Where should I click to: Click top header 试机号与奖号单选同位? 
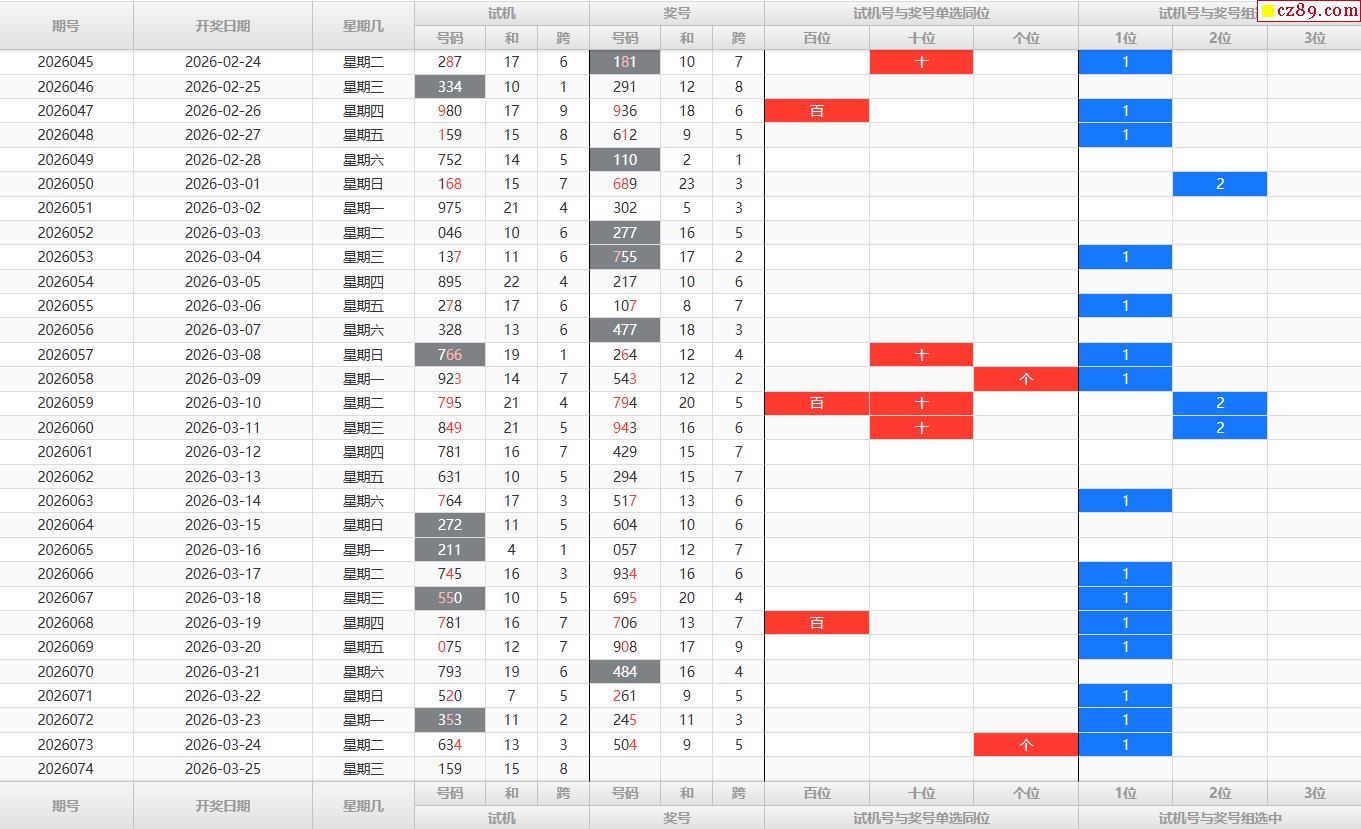[x=920, y=13]
